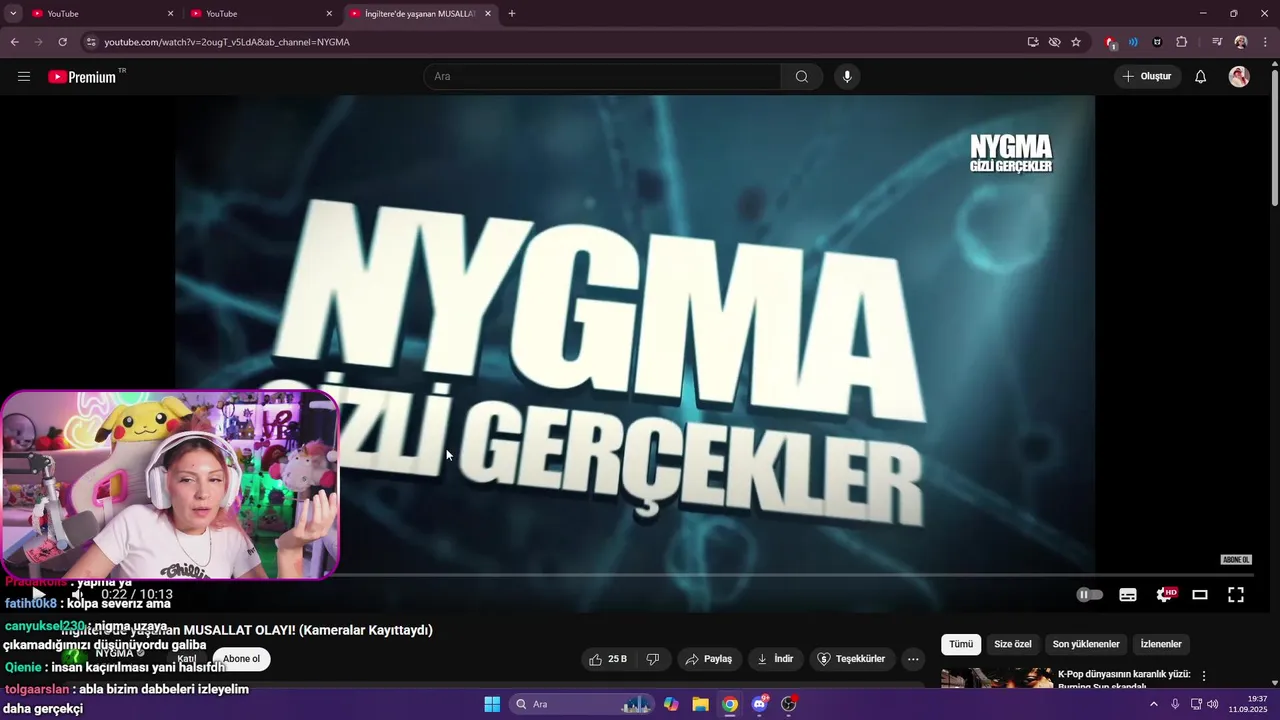Image resolution: width=1280 pixels, height=720 pixels.
Task: Open Chrome three-dot menu
Action: click(1265, 42)
